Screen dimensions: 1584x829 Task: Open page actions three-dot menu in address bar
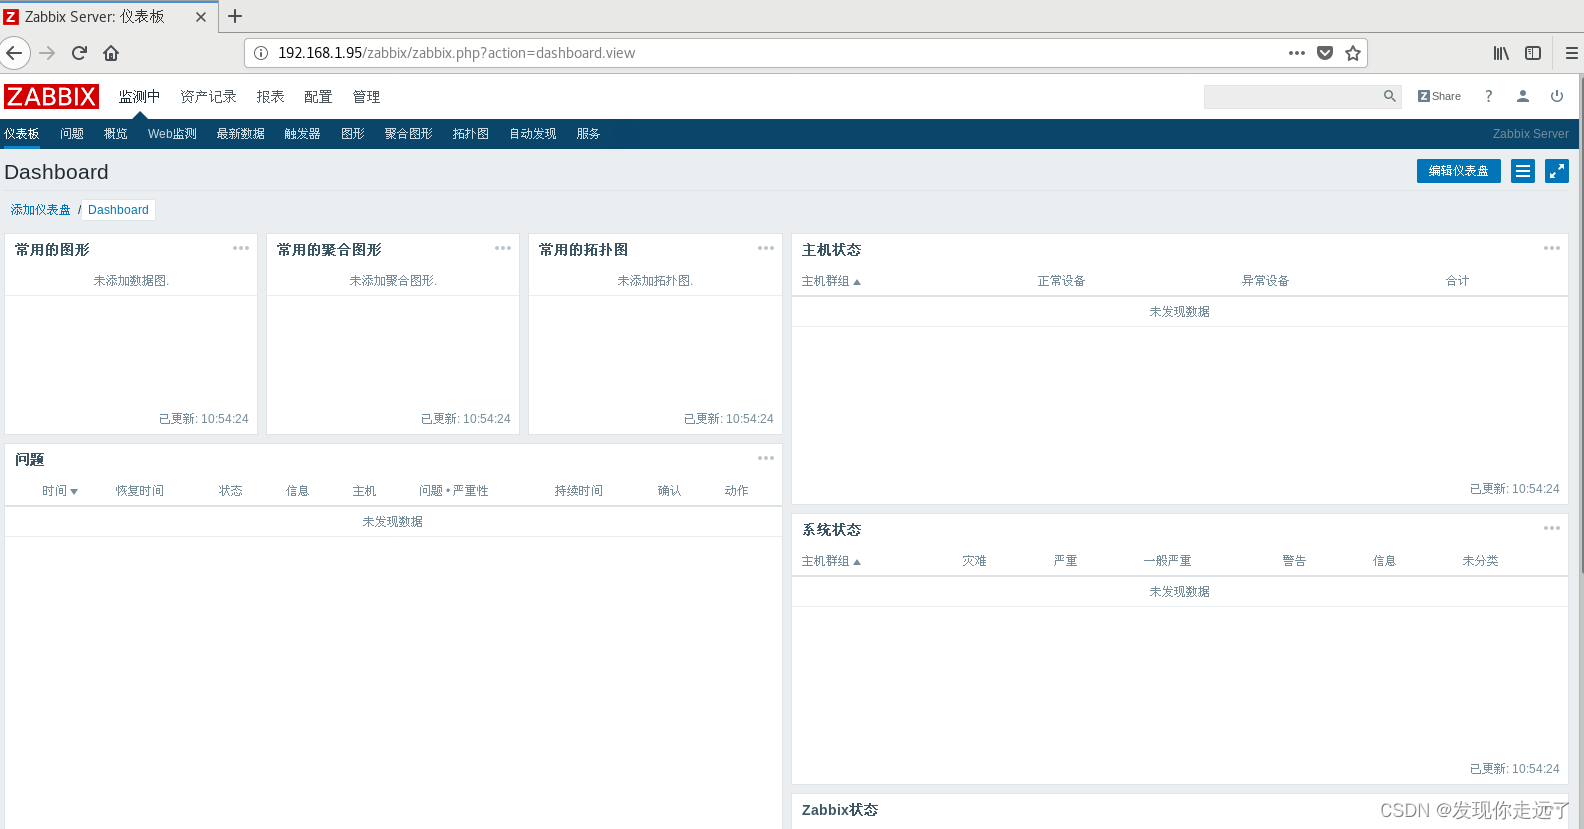coord(1297,53)
